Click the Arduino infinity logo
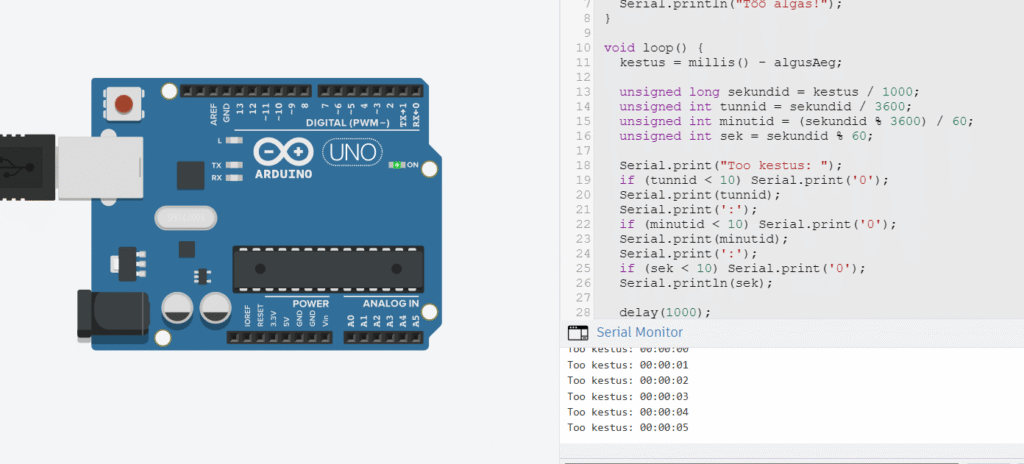Viewport: 1024px width, 464px height. click(283, 151)
